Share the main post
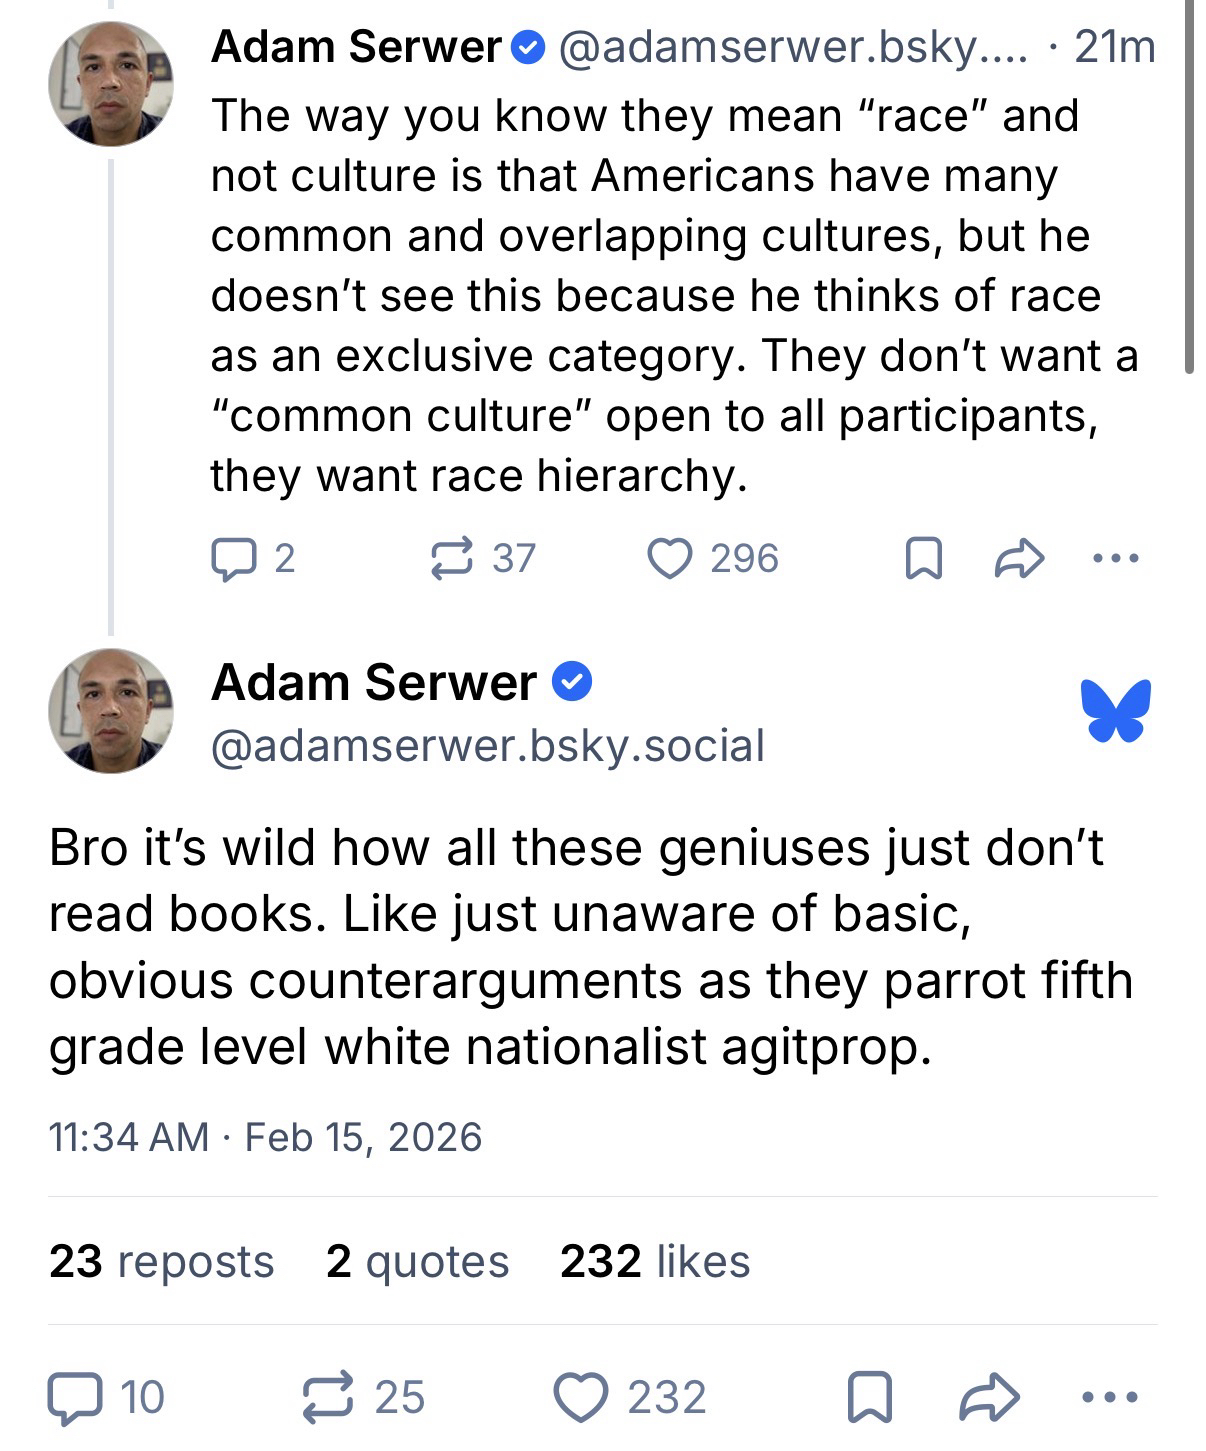This screenshot has height=1451, width=1206. (x=989, y=1397)
